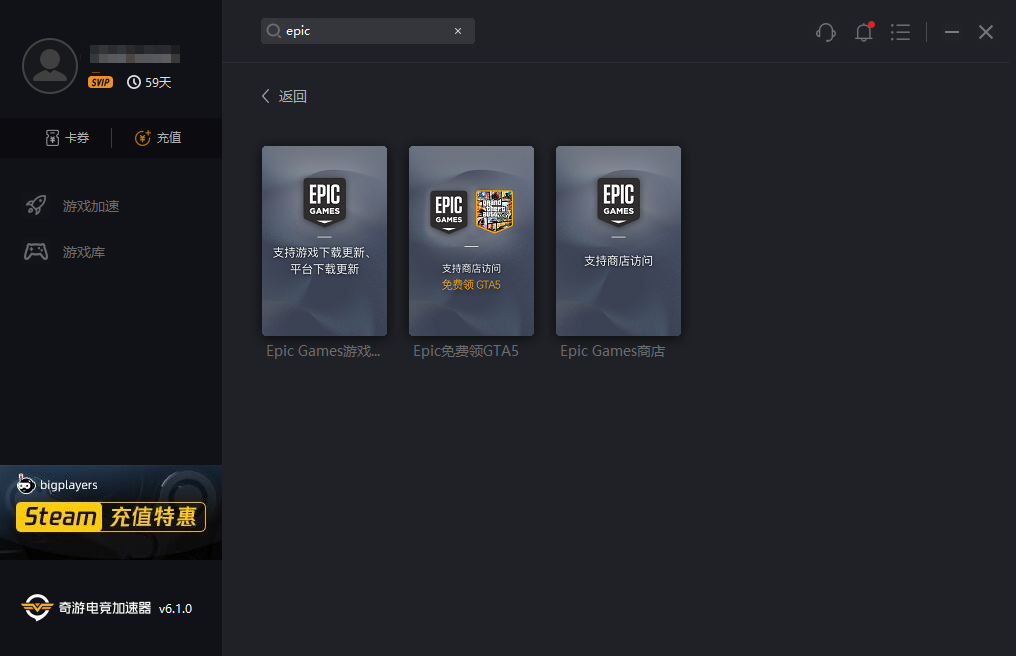1016x656 pixels.
Task: Select the Epic免费领GTA5 card
Action: tap(471, 240)
